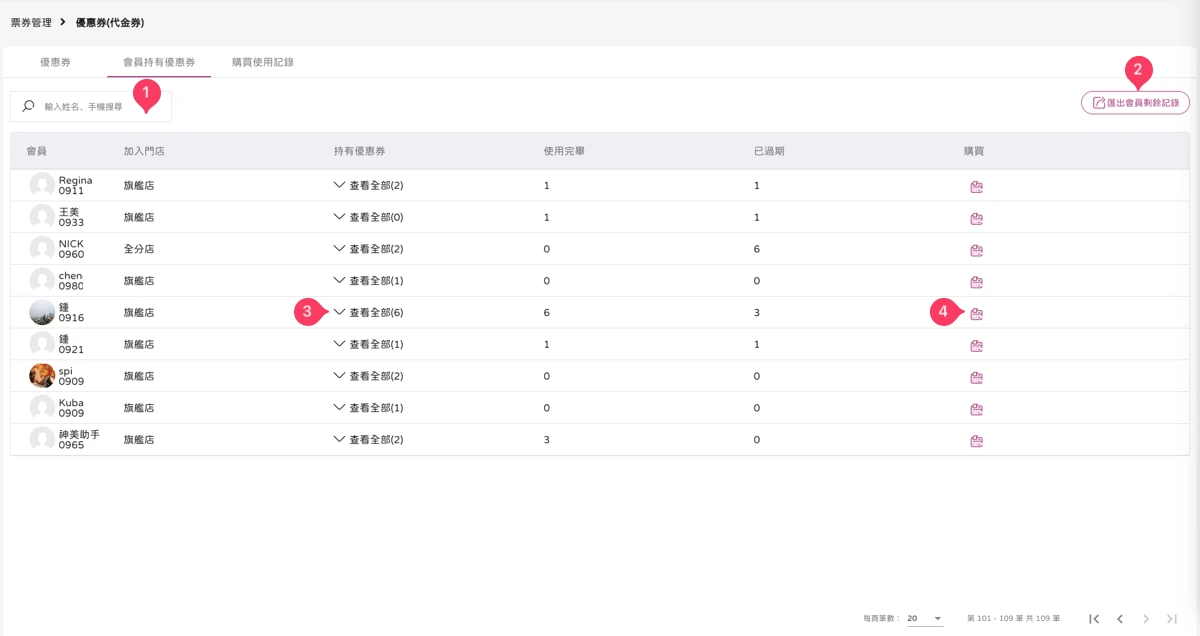
Task: Open purchase icon for member NICK
Action: coord(977,250)
